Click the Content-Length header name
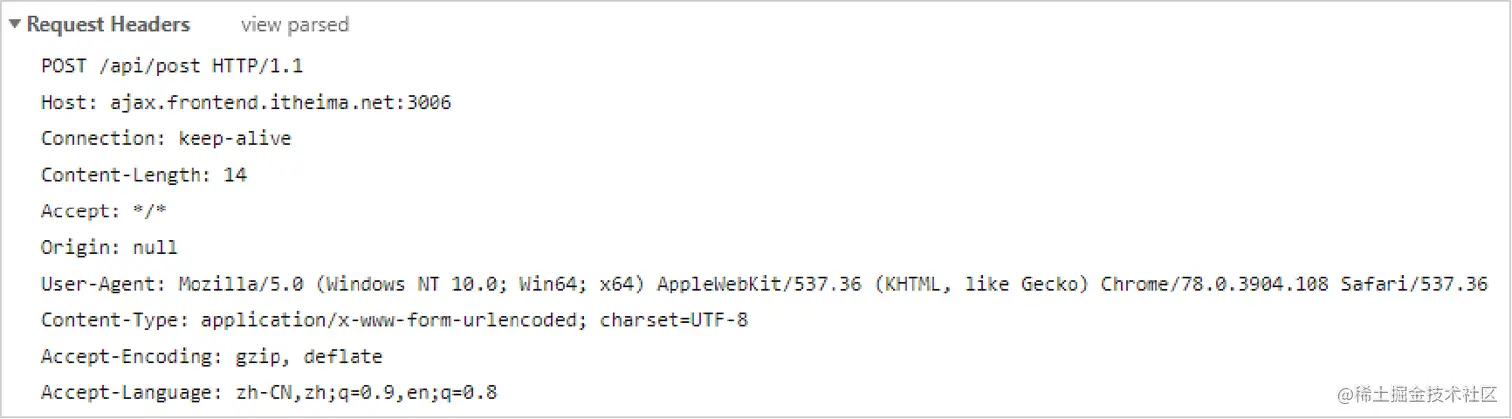The width and height of the screenshot is (1512, 419). pos(121,175)
